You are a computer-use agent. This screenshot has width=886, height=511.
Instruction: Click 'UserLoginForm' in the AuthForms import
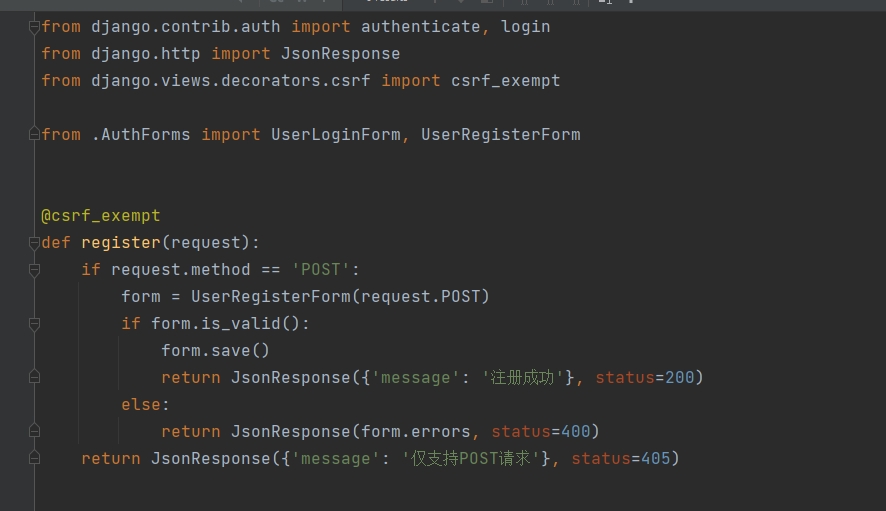click(335, 134)
